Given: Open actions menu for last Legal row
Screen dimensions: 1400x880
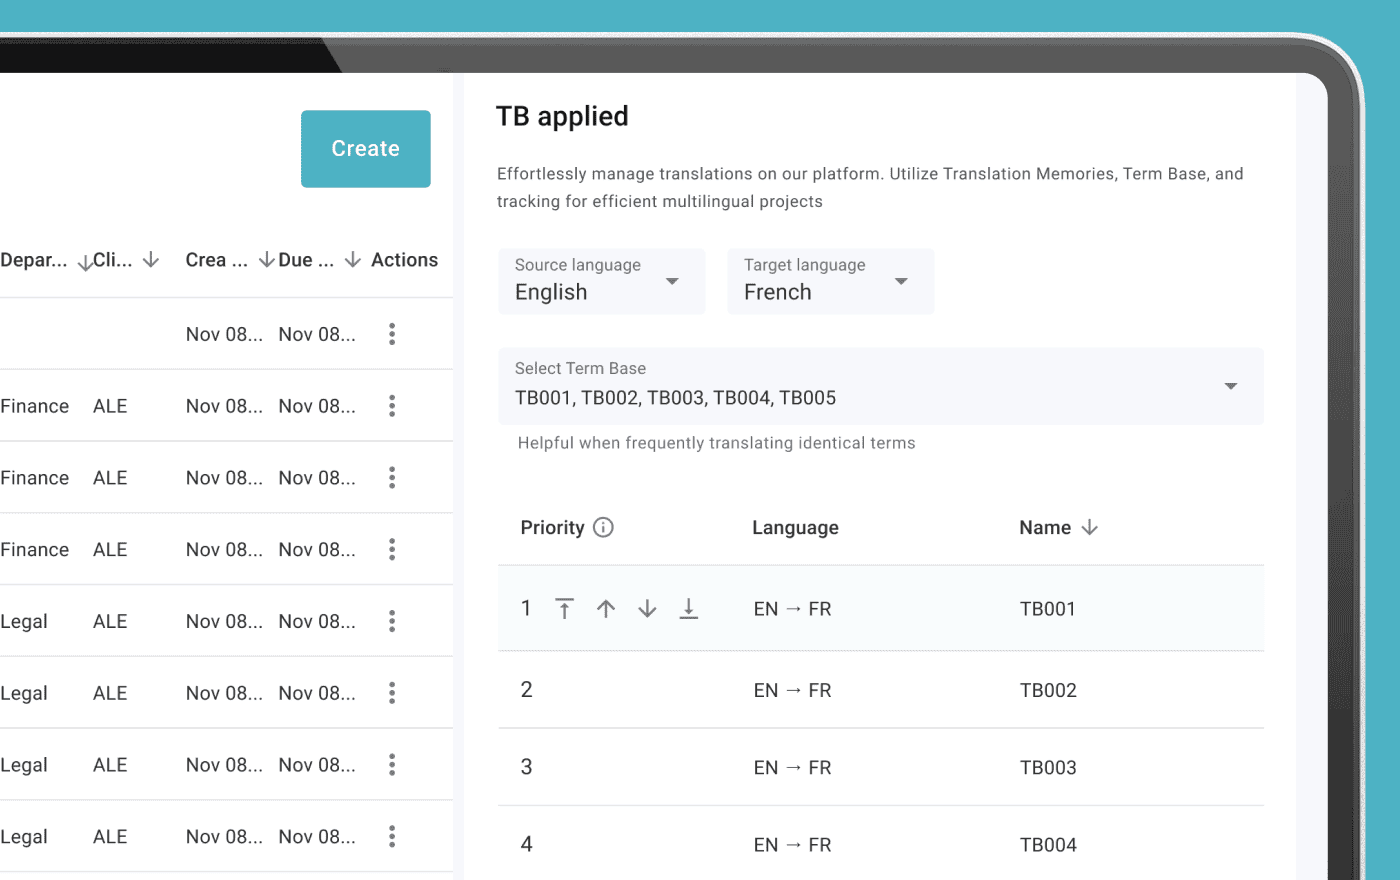Looking at the screenshot, I should pos(392,836).
